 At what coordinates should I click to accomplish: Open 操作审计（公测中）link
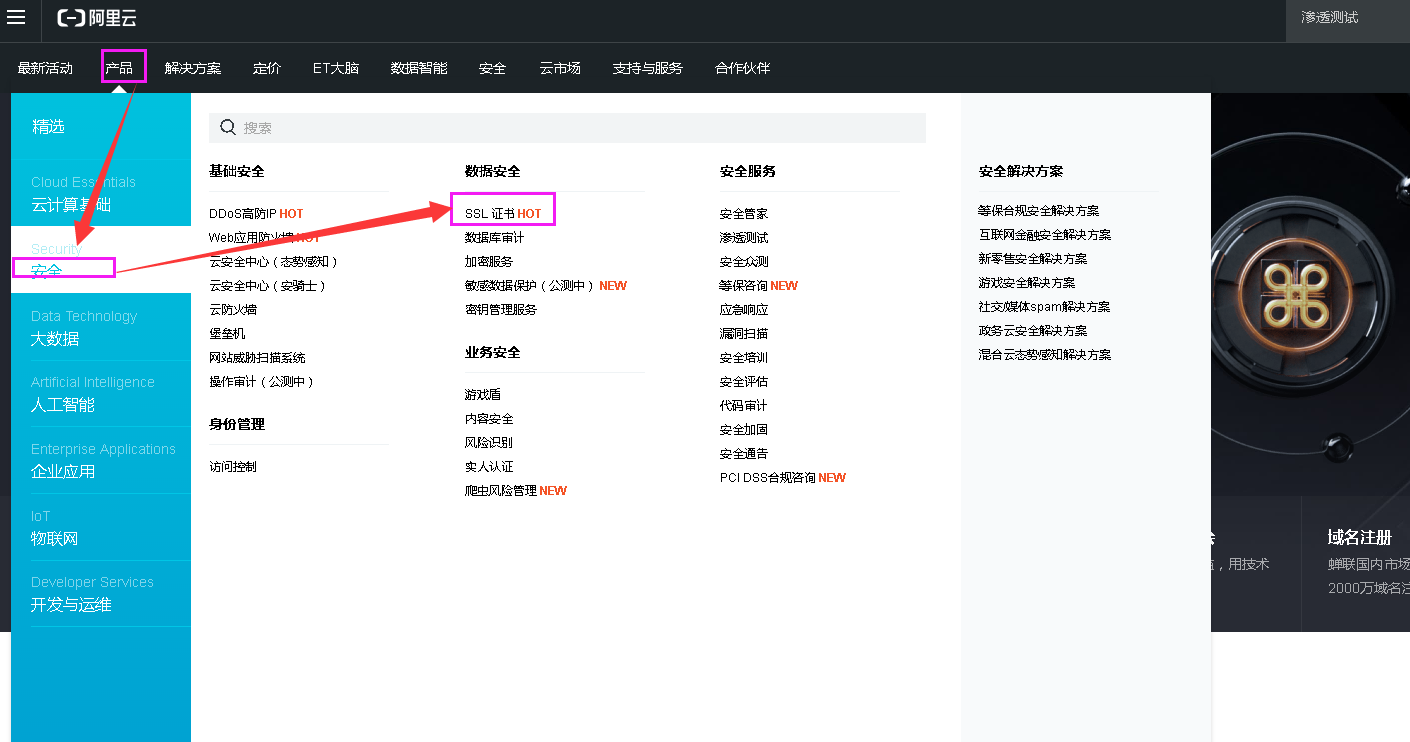point(262,382)
